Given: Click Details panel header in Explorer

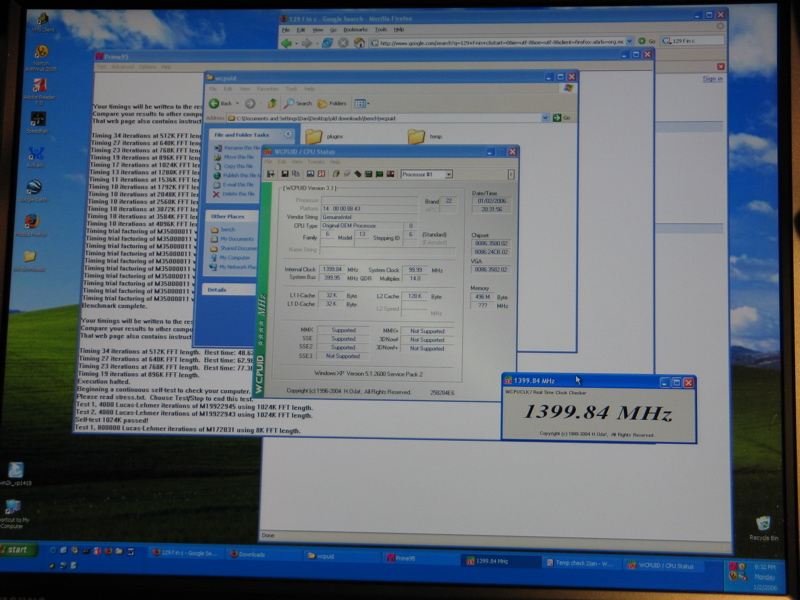Looking at the screenshot, I should 231,290.
